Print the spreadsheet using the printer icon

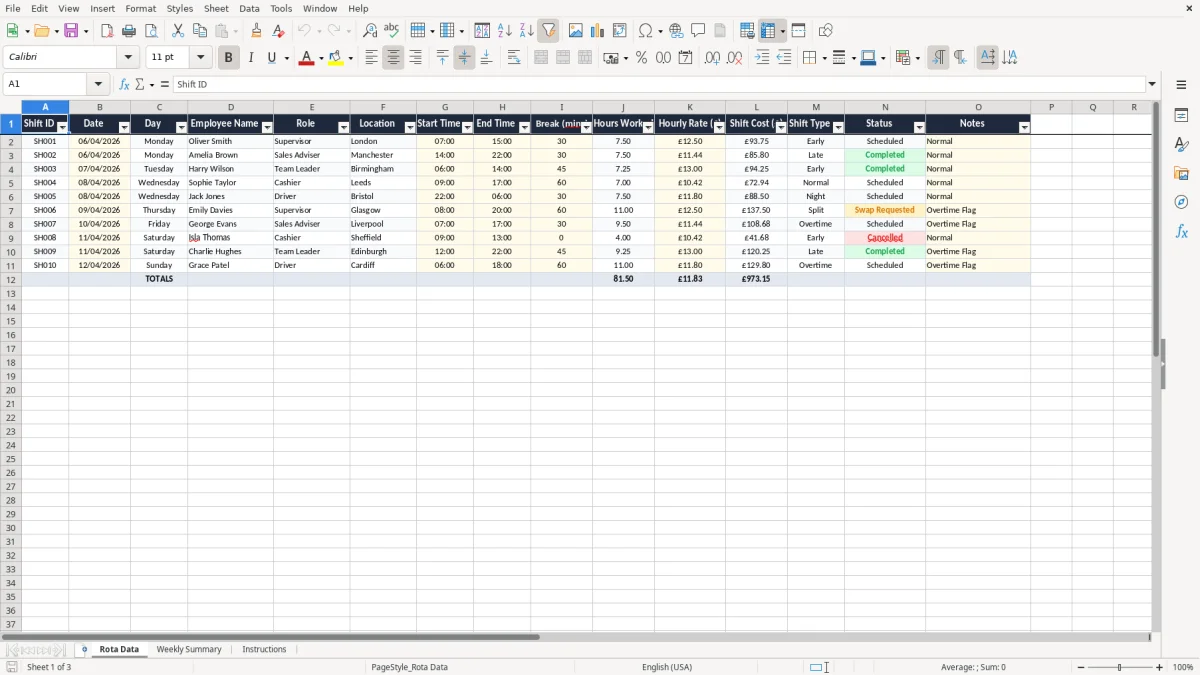coord(129,31)
